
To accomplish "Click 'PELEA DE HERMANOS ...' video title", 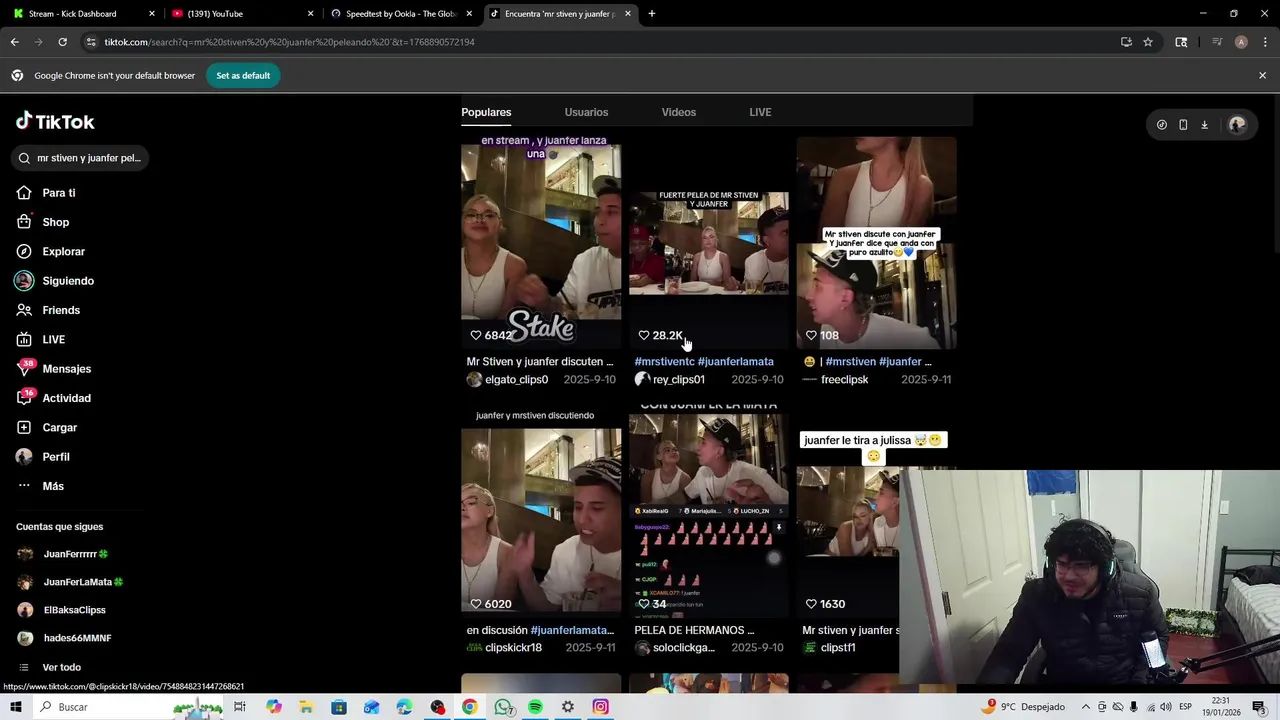I will tap(694, 630).
